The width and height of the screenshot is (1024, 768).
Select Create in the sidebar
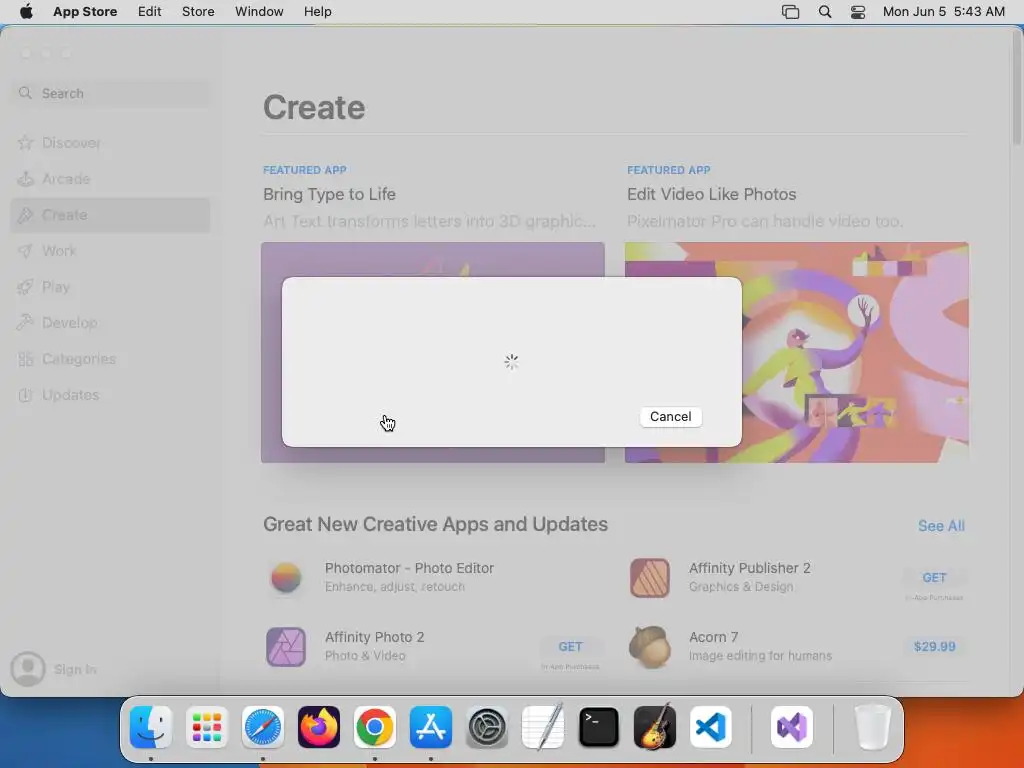click(110, 215)
